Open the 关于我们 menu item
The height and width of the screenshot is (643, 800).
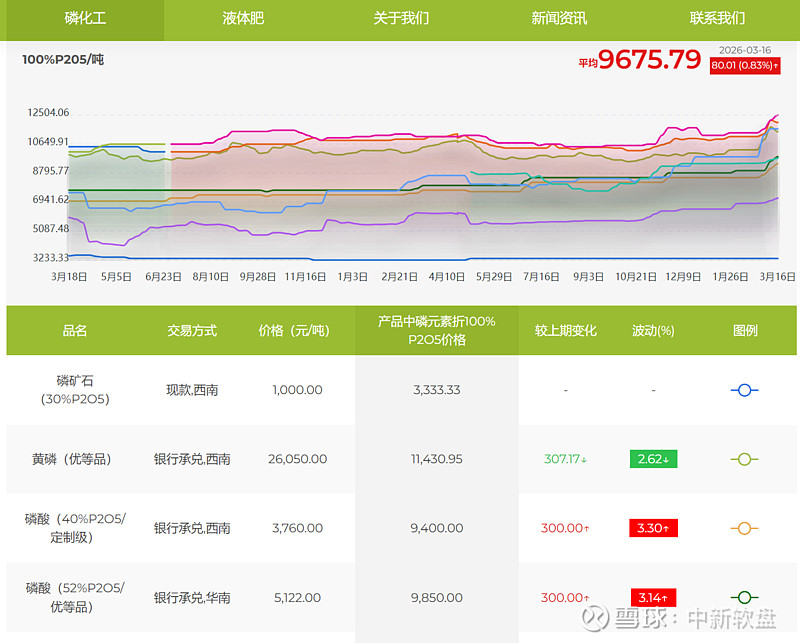tap(401, 19)
